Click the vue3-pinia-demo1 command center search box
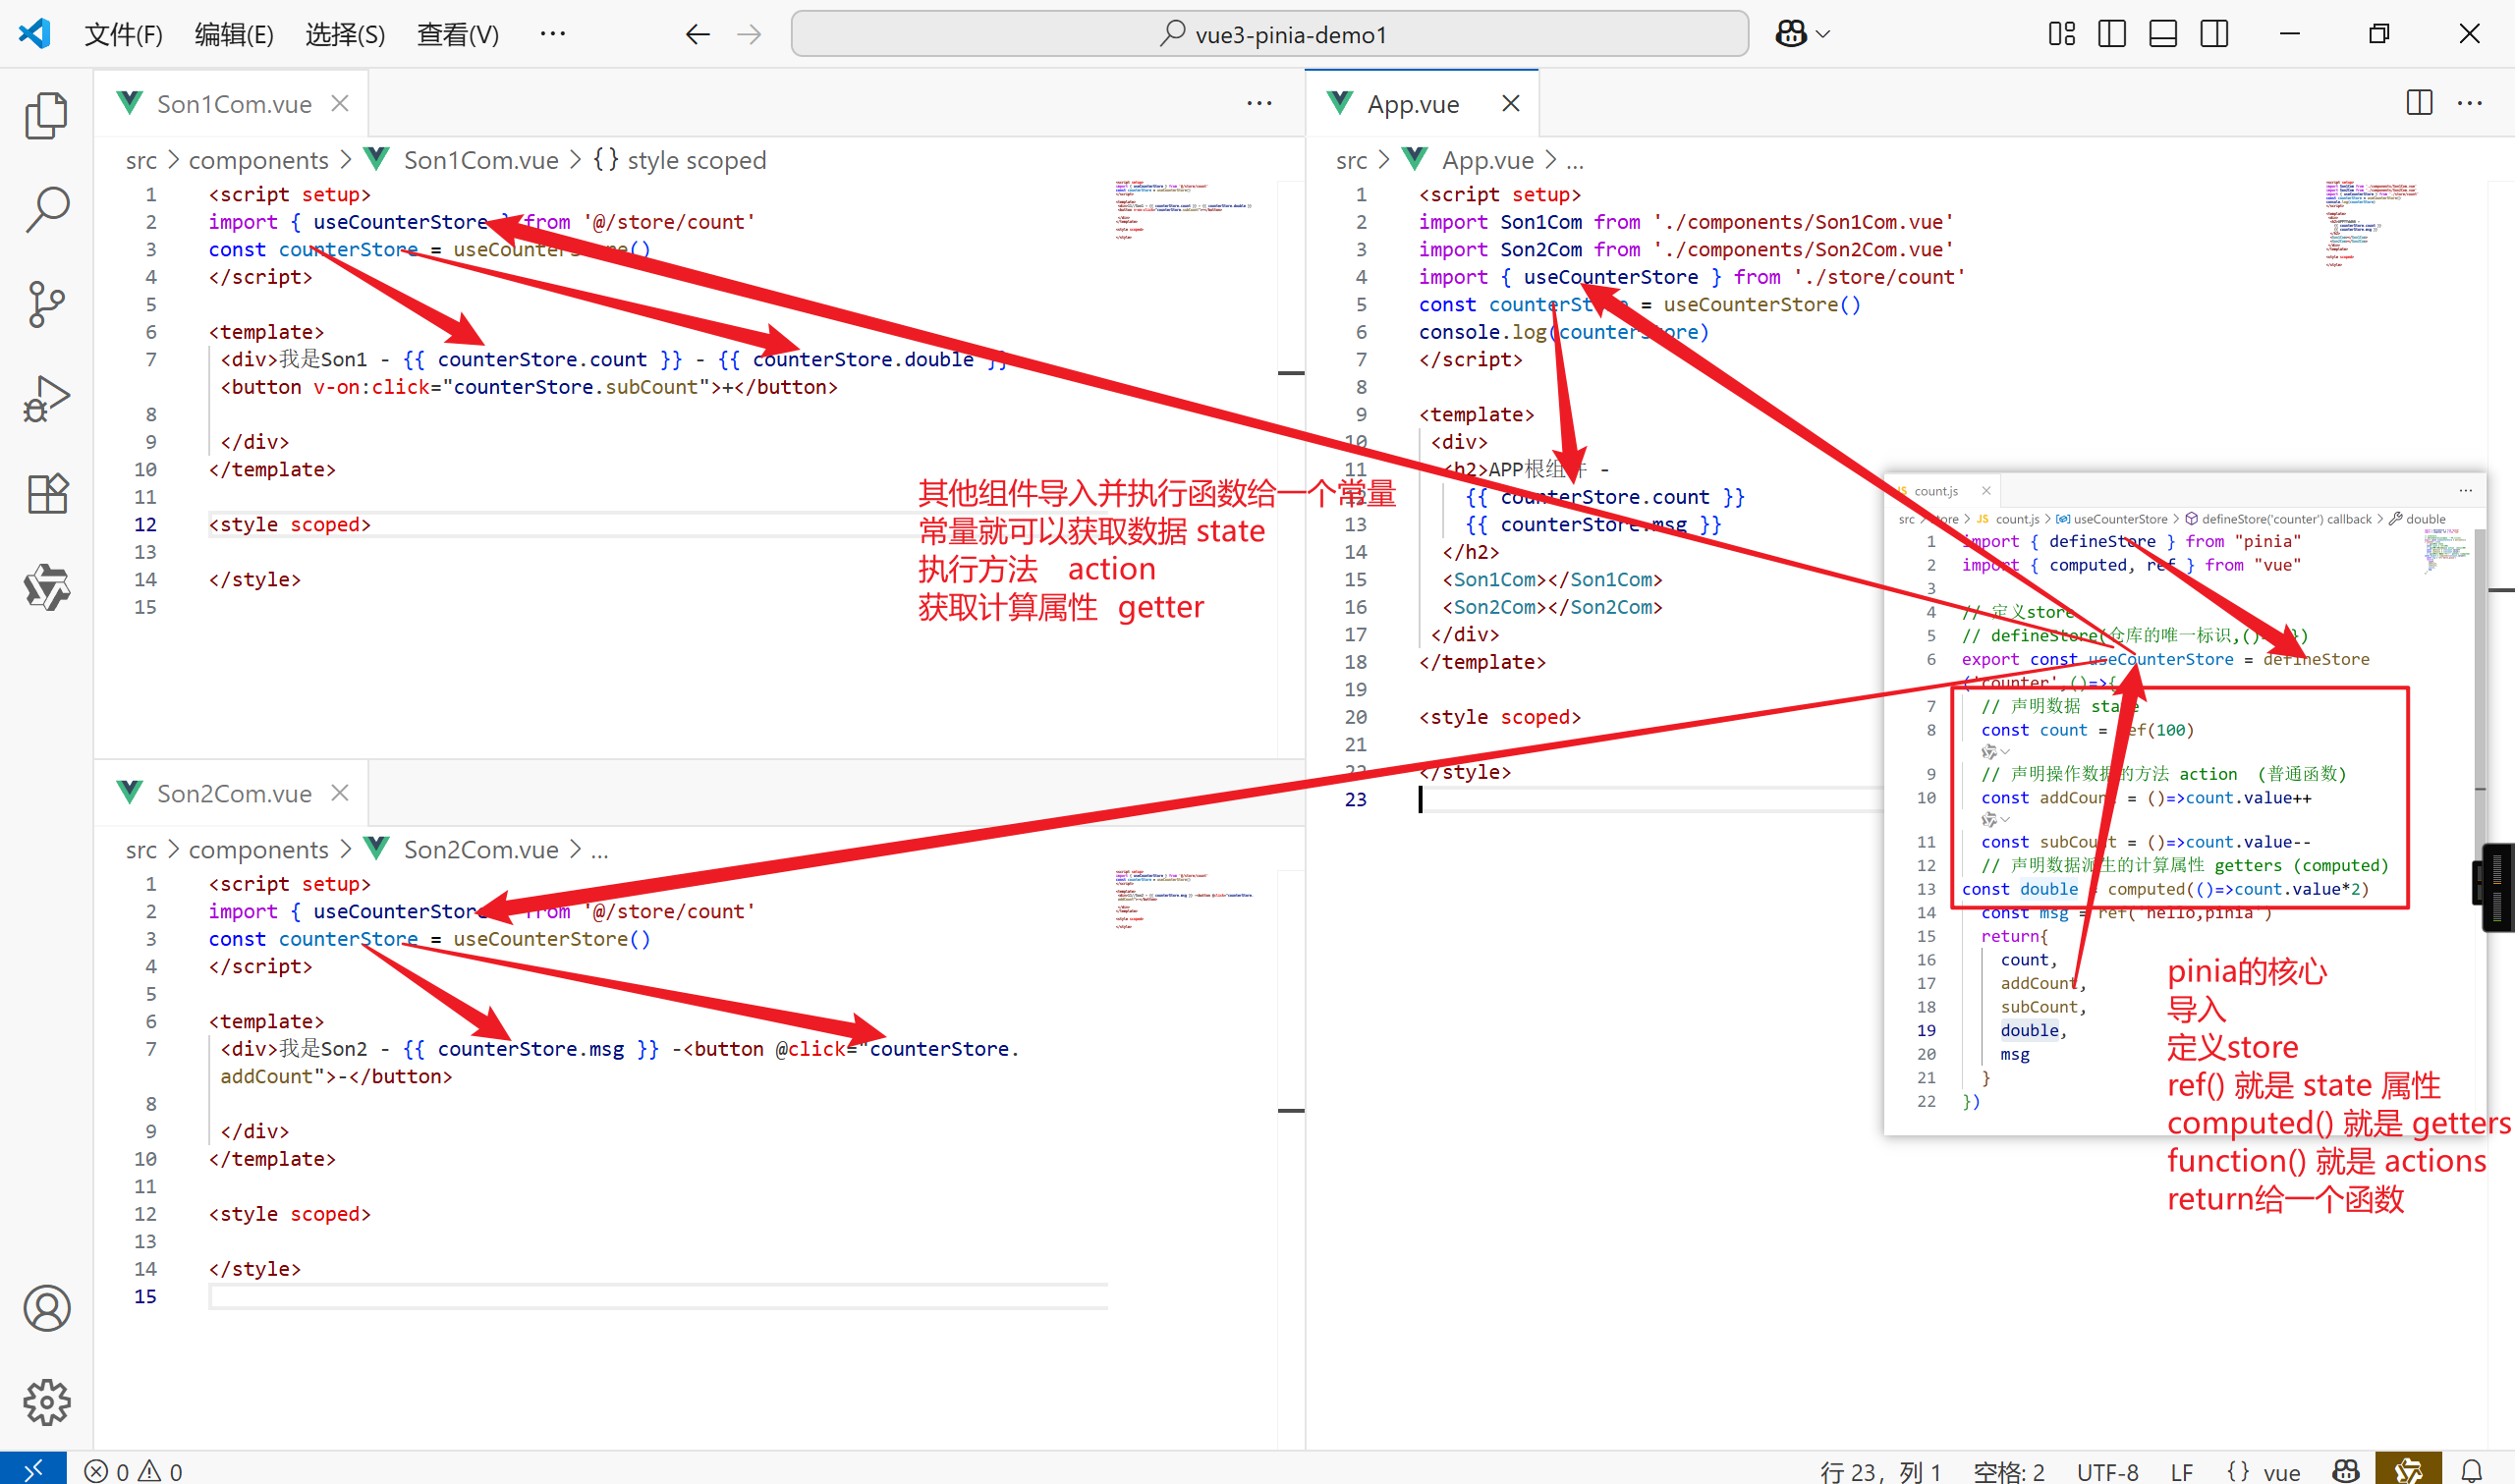This screenshot has height=1484, width=2515. [x=1269, y=34]
